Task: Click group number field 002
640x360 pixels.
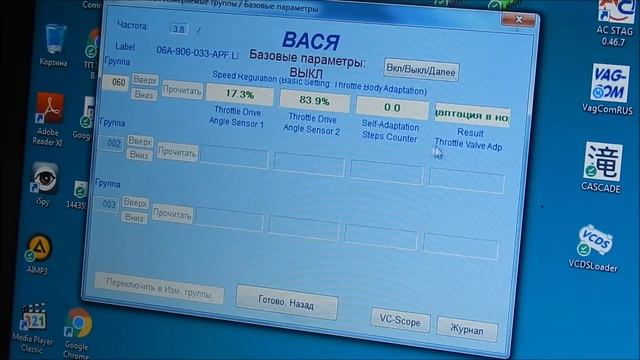Action: click(x=111, y=144)
